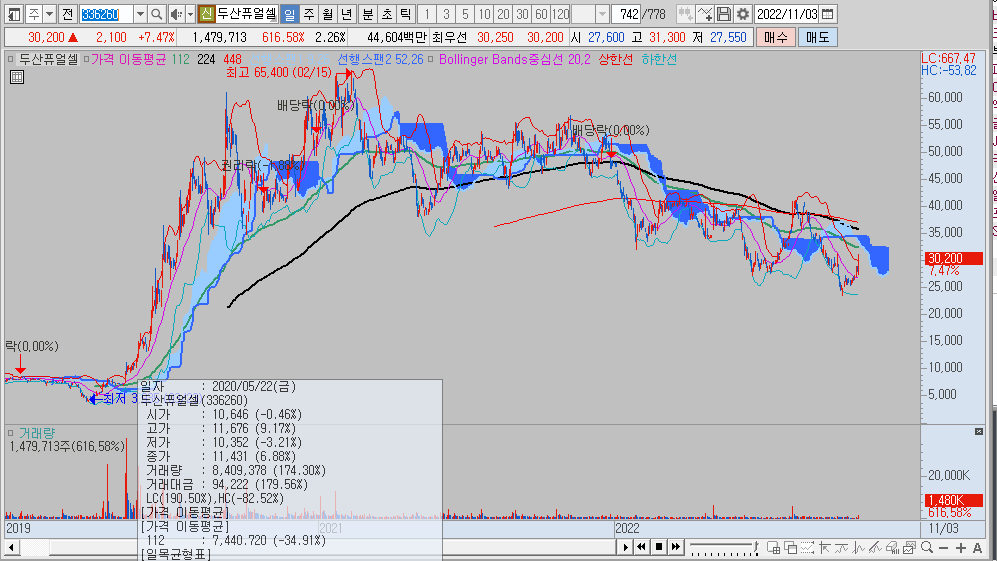Close the volume sub-chart pane
This screenshot has height=561, width=997.
click(979, 431)
